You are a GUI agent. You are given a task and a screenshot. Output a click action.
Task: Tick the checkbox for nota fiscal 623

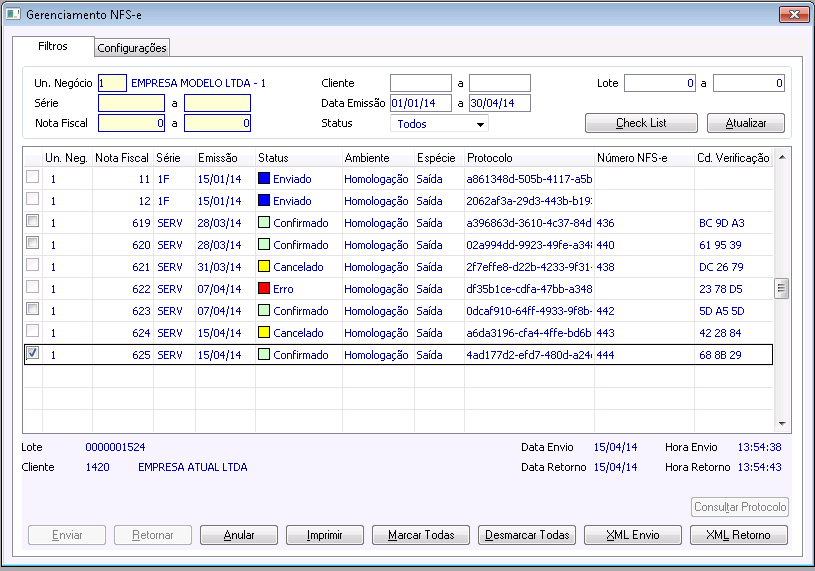[x=32, y=310]
